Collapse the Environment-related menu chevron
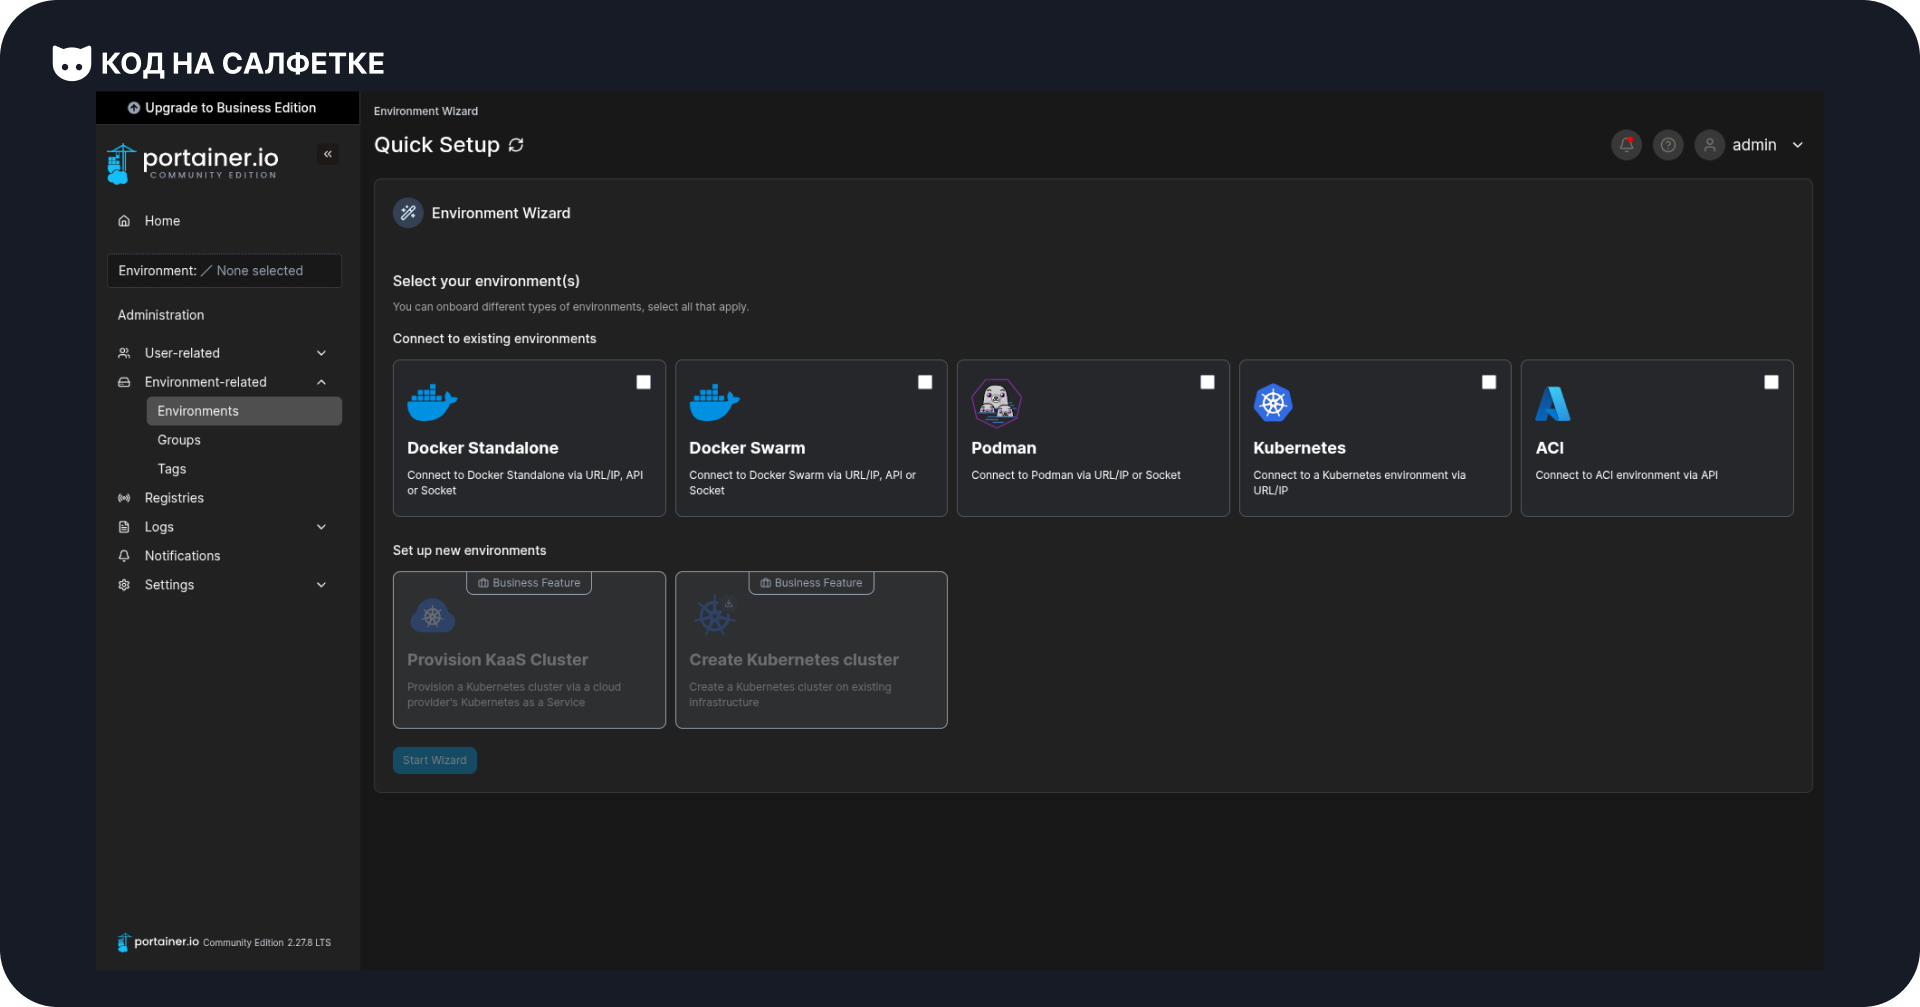 322,382
